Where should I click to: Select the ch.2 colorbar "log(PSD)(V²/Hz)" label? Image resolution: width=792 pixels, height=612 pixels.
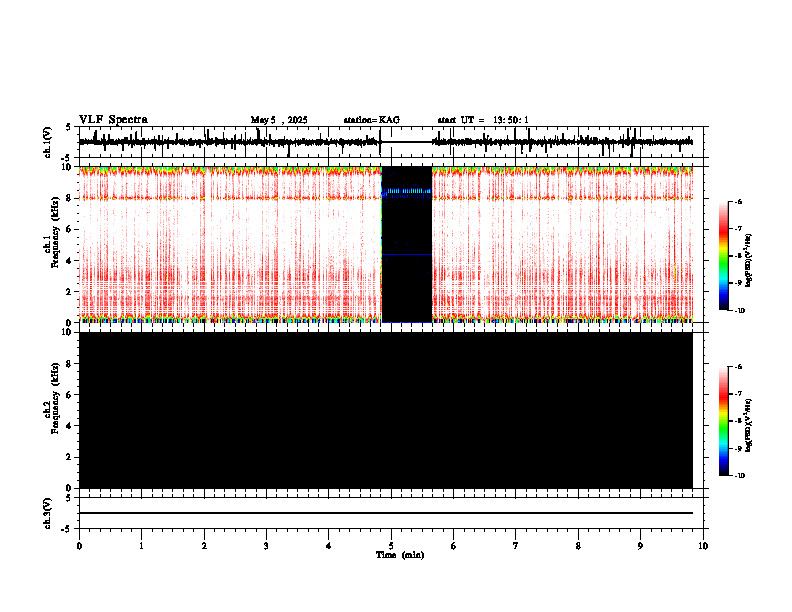(x=748, y=426)
